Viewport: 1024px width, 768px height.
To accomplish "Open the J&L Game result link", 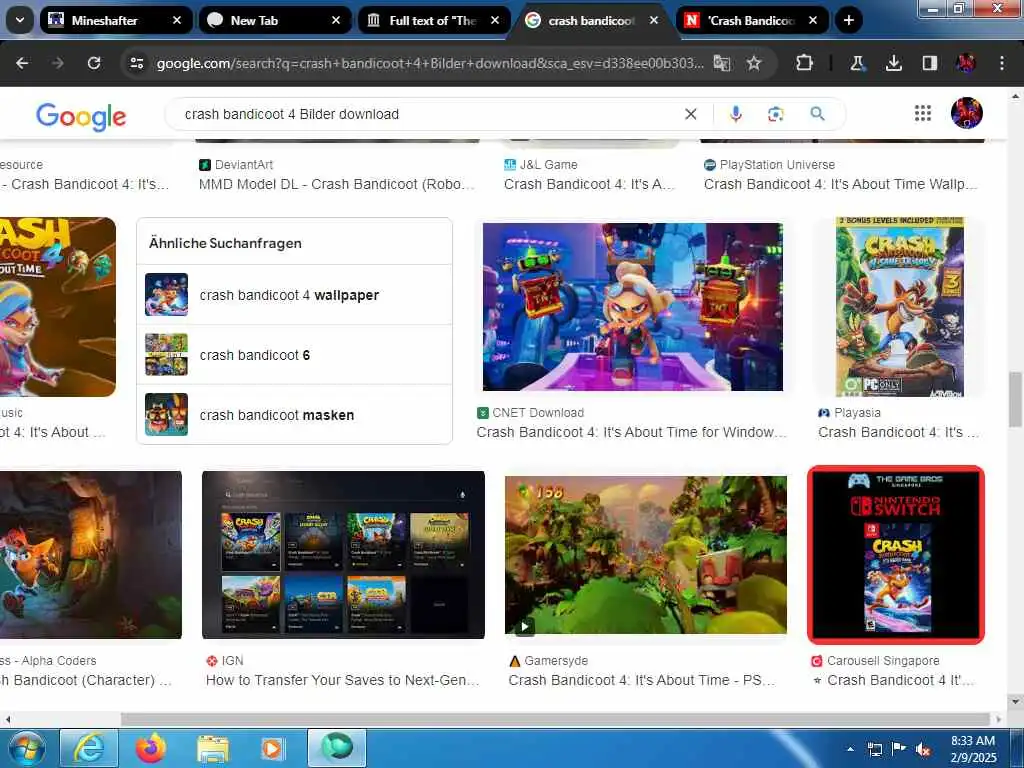I will pos(588,184).
